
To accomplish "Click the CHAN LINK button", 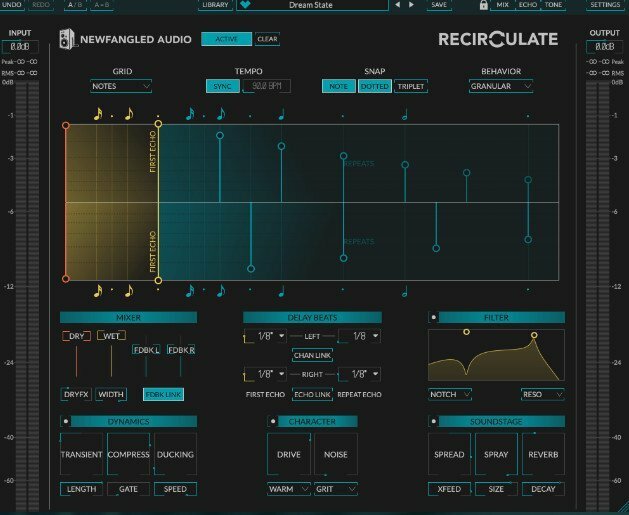I will click(x=312, y=355).
